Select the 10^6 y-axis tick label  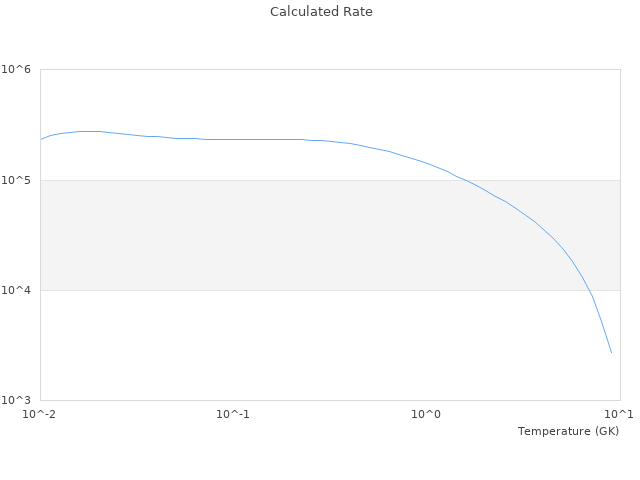click(17, 70)
